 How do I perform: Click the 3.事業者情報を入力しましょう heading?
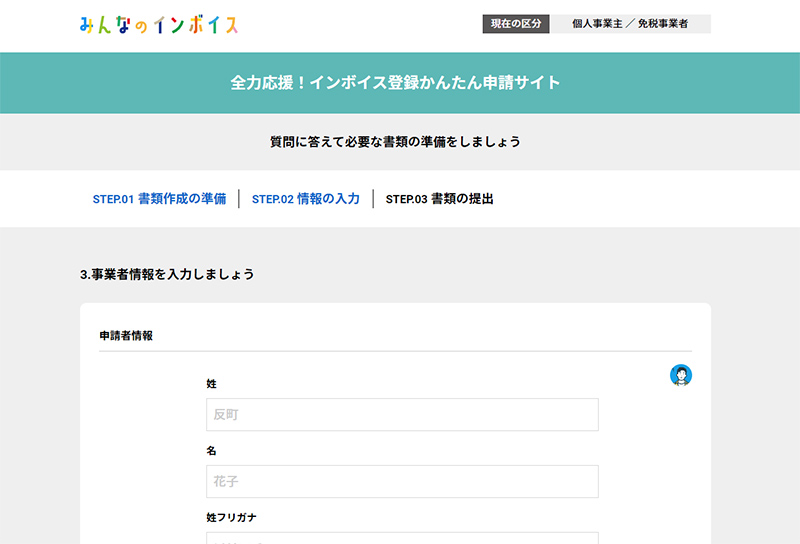[x=167, y=274]
